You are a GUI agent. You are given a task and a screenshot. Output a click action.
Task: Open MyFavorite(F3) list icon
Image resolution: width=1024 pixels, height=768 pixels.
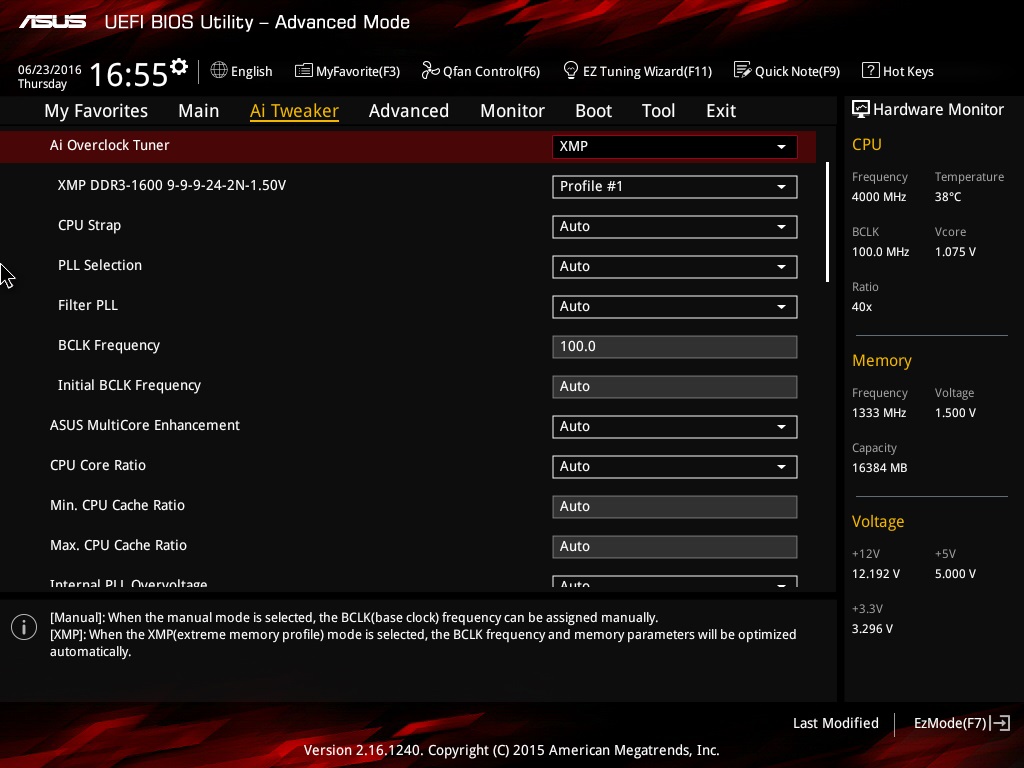304,71
